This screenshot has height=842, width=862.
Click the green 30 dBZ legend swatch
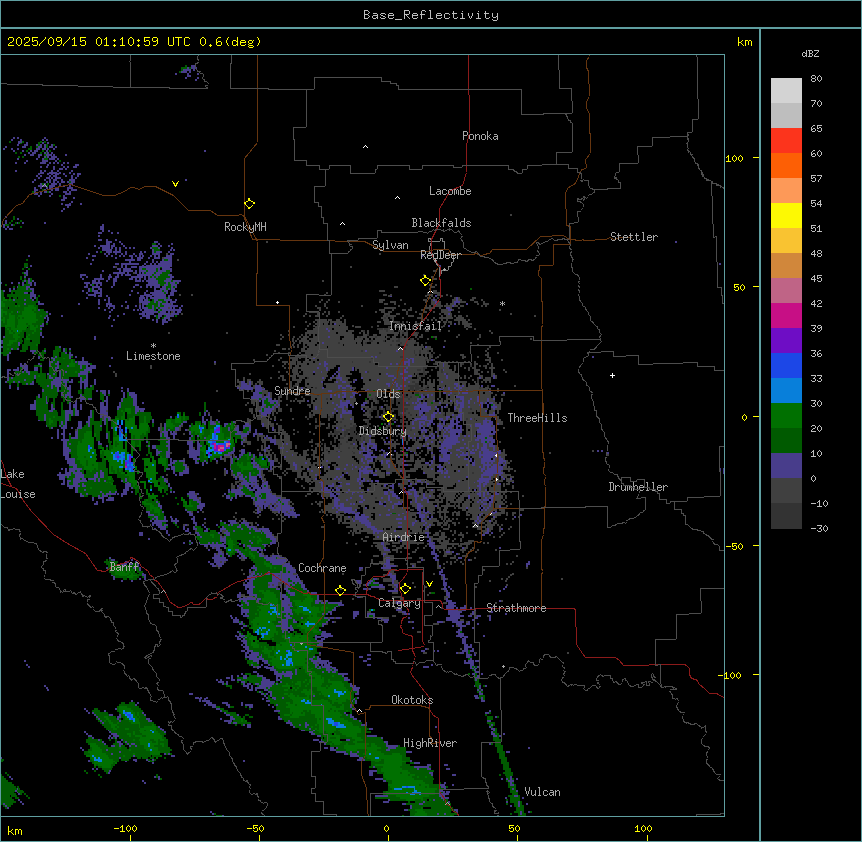click(786, 416)
